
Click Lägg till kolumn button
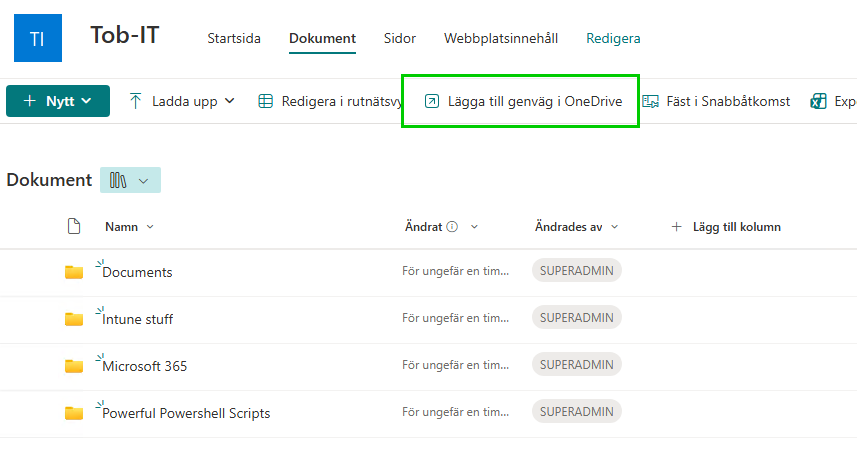pyautogui.click(x=726, y=227)
